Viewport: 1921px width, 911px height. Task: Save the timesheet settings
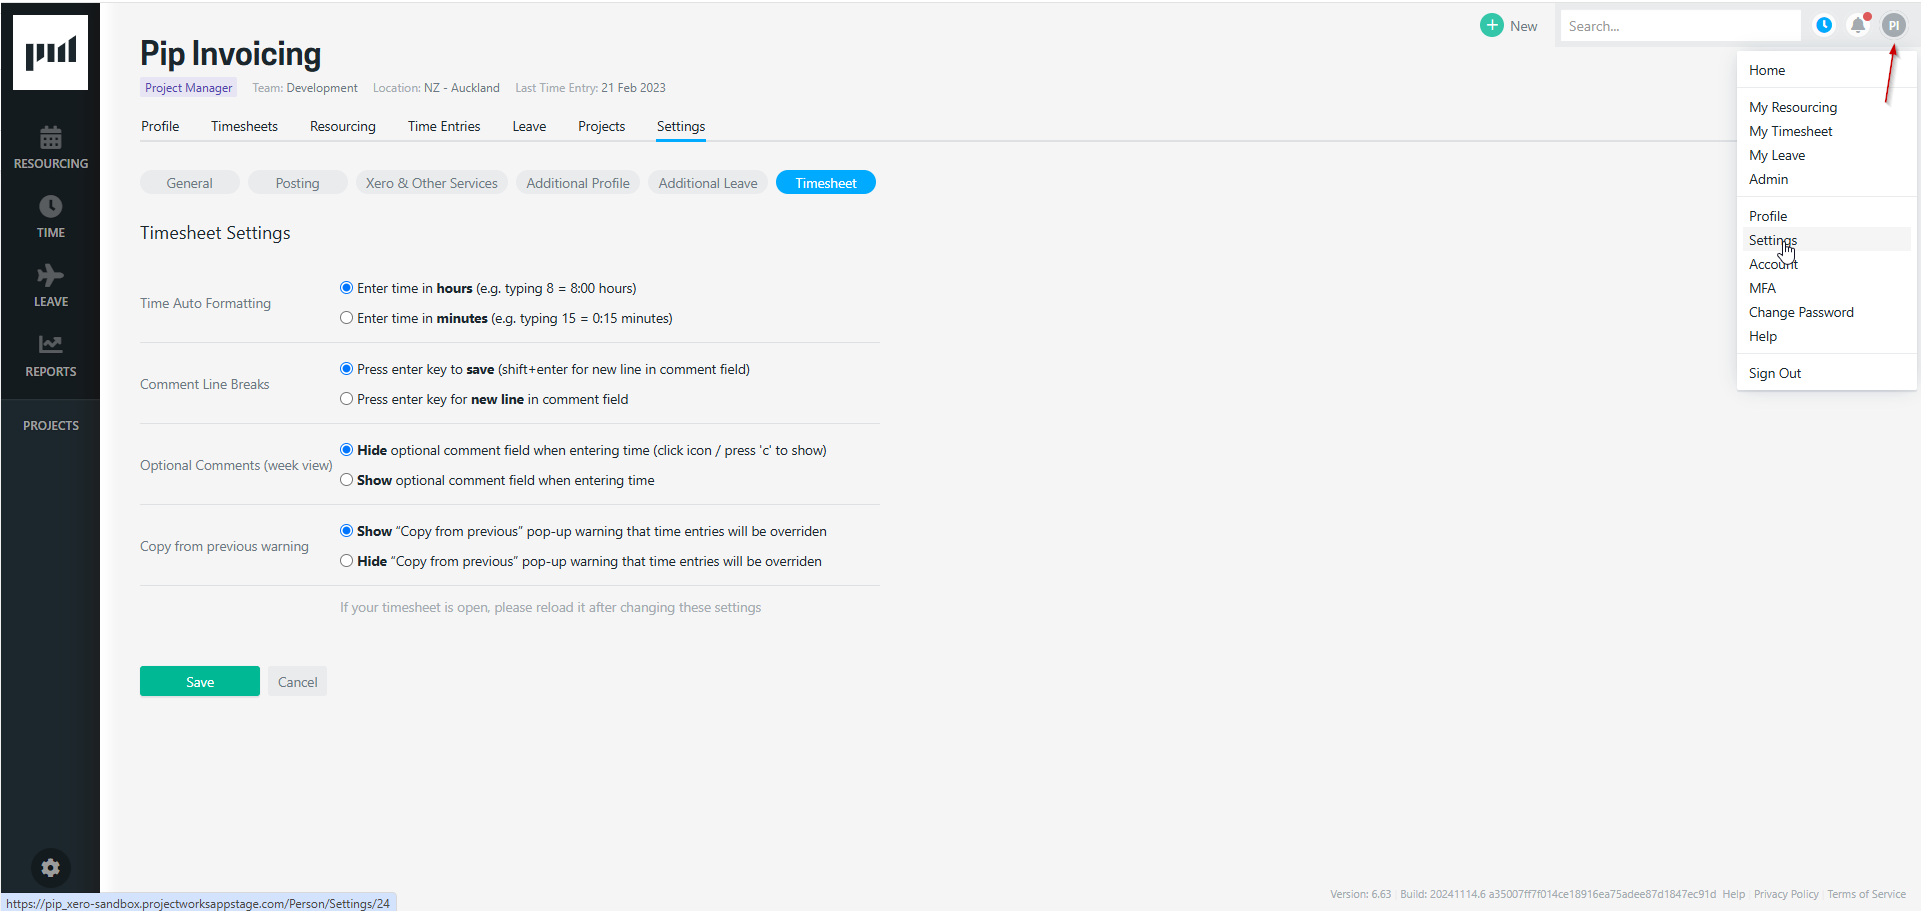[x=199, y=681]
